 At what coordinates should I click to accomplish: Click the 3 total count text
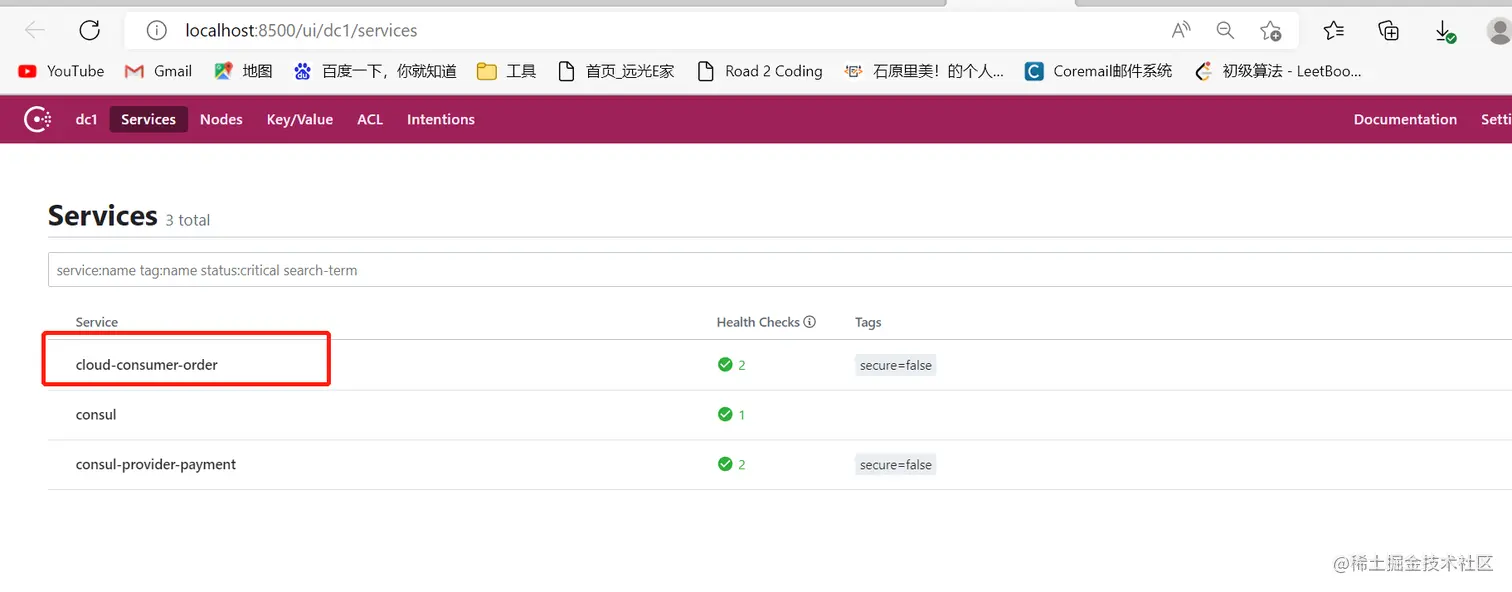tap(188, 220)
